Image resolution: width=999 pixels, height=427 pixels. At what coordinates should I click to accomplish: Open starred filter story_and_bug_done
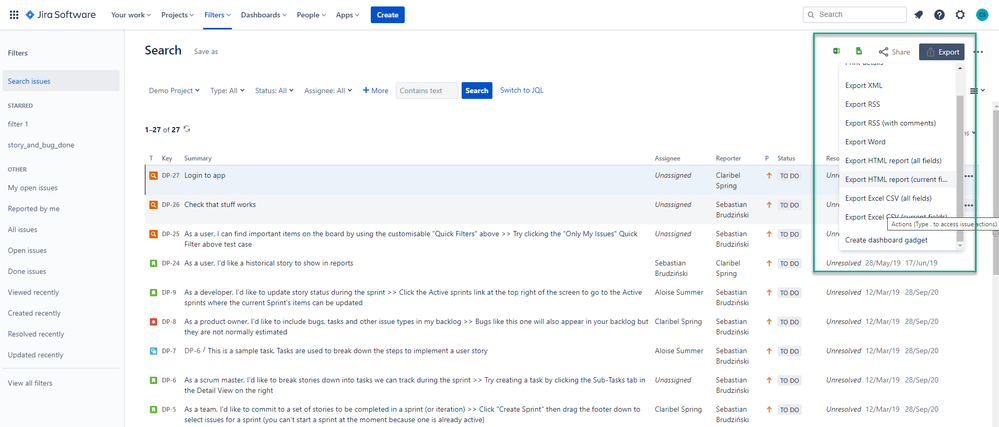(x=41, y=145)
